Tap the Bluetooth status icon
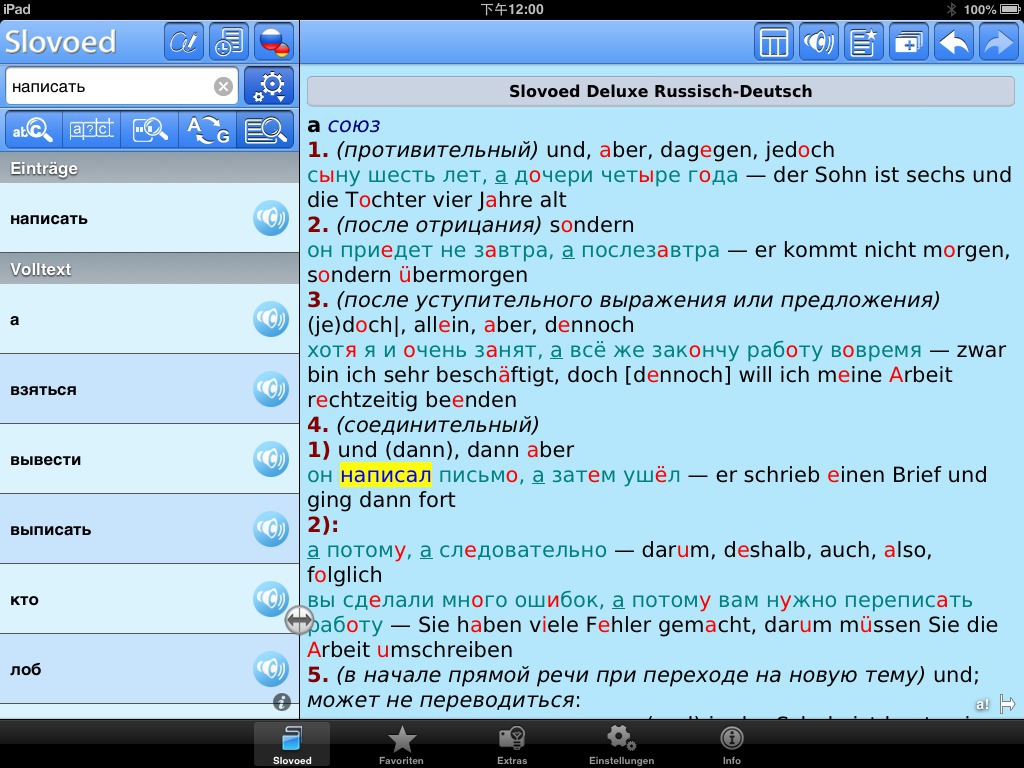1024x768 pixels. point(951,9)
